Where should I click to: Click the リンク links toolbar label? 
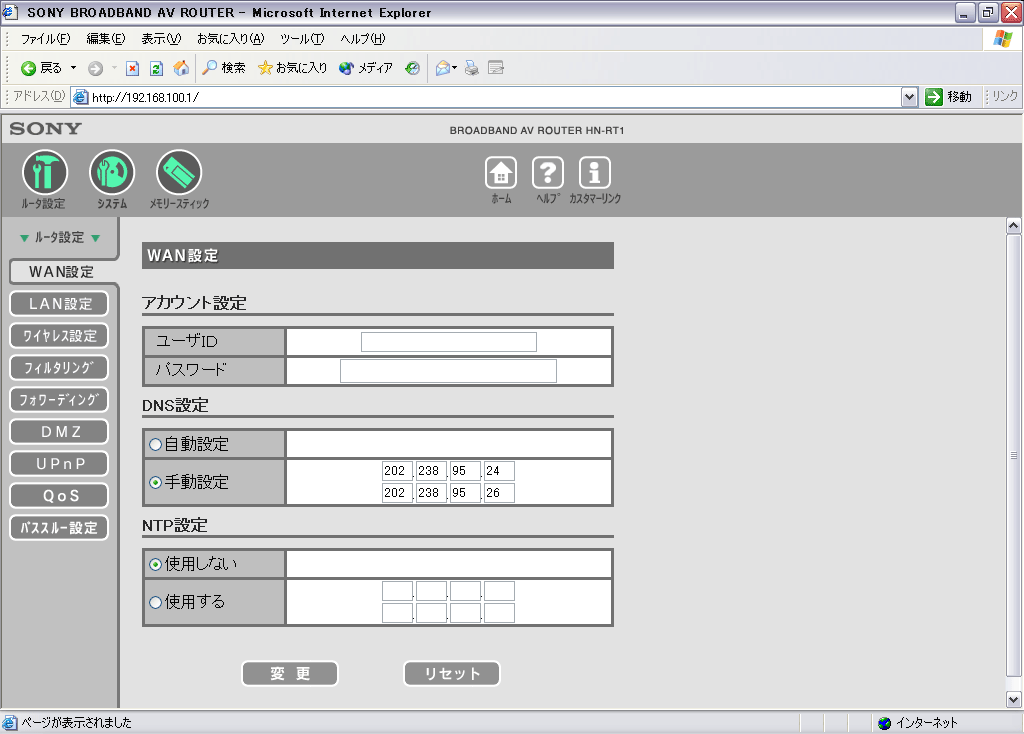tap(1004, 97)
